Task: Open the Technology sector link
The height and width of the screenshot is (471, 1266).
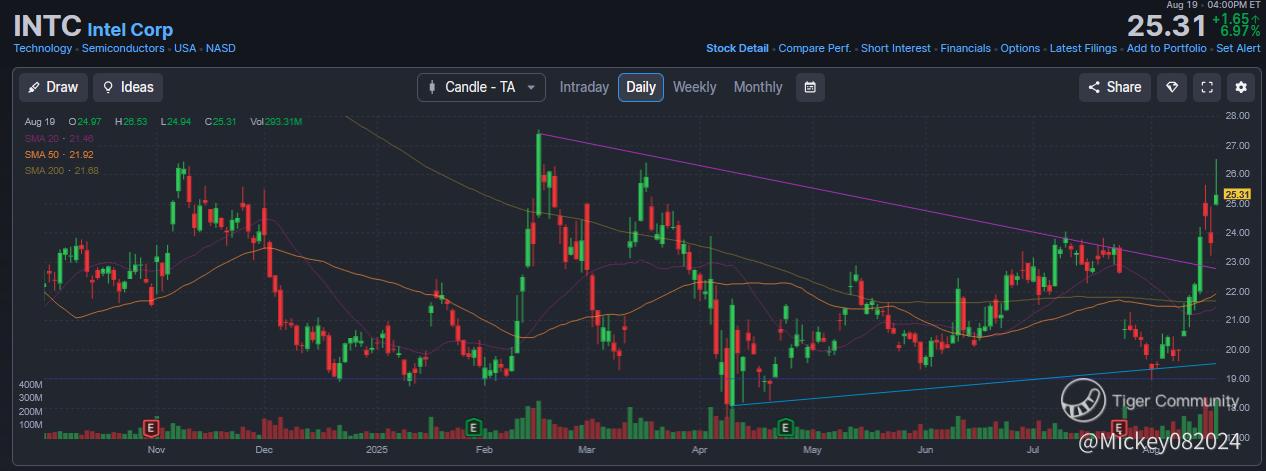Action: 43,48
